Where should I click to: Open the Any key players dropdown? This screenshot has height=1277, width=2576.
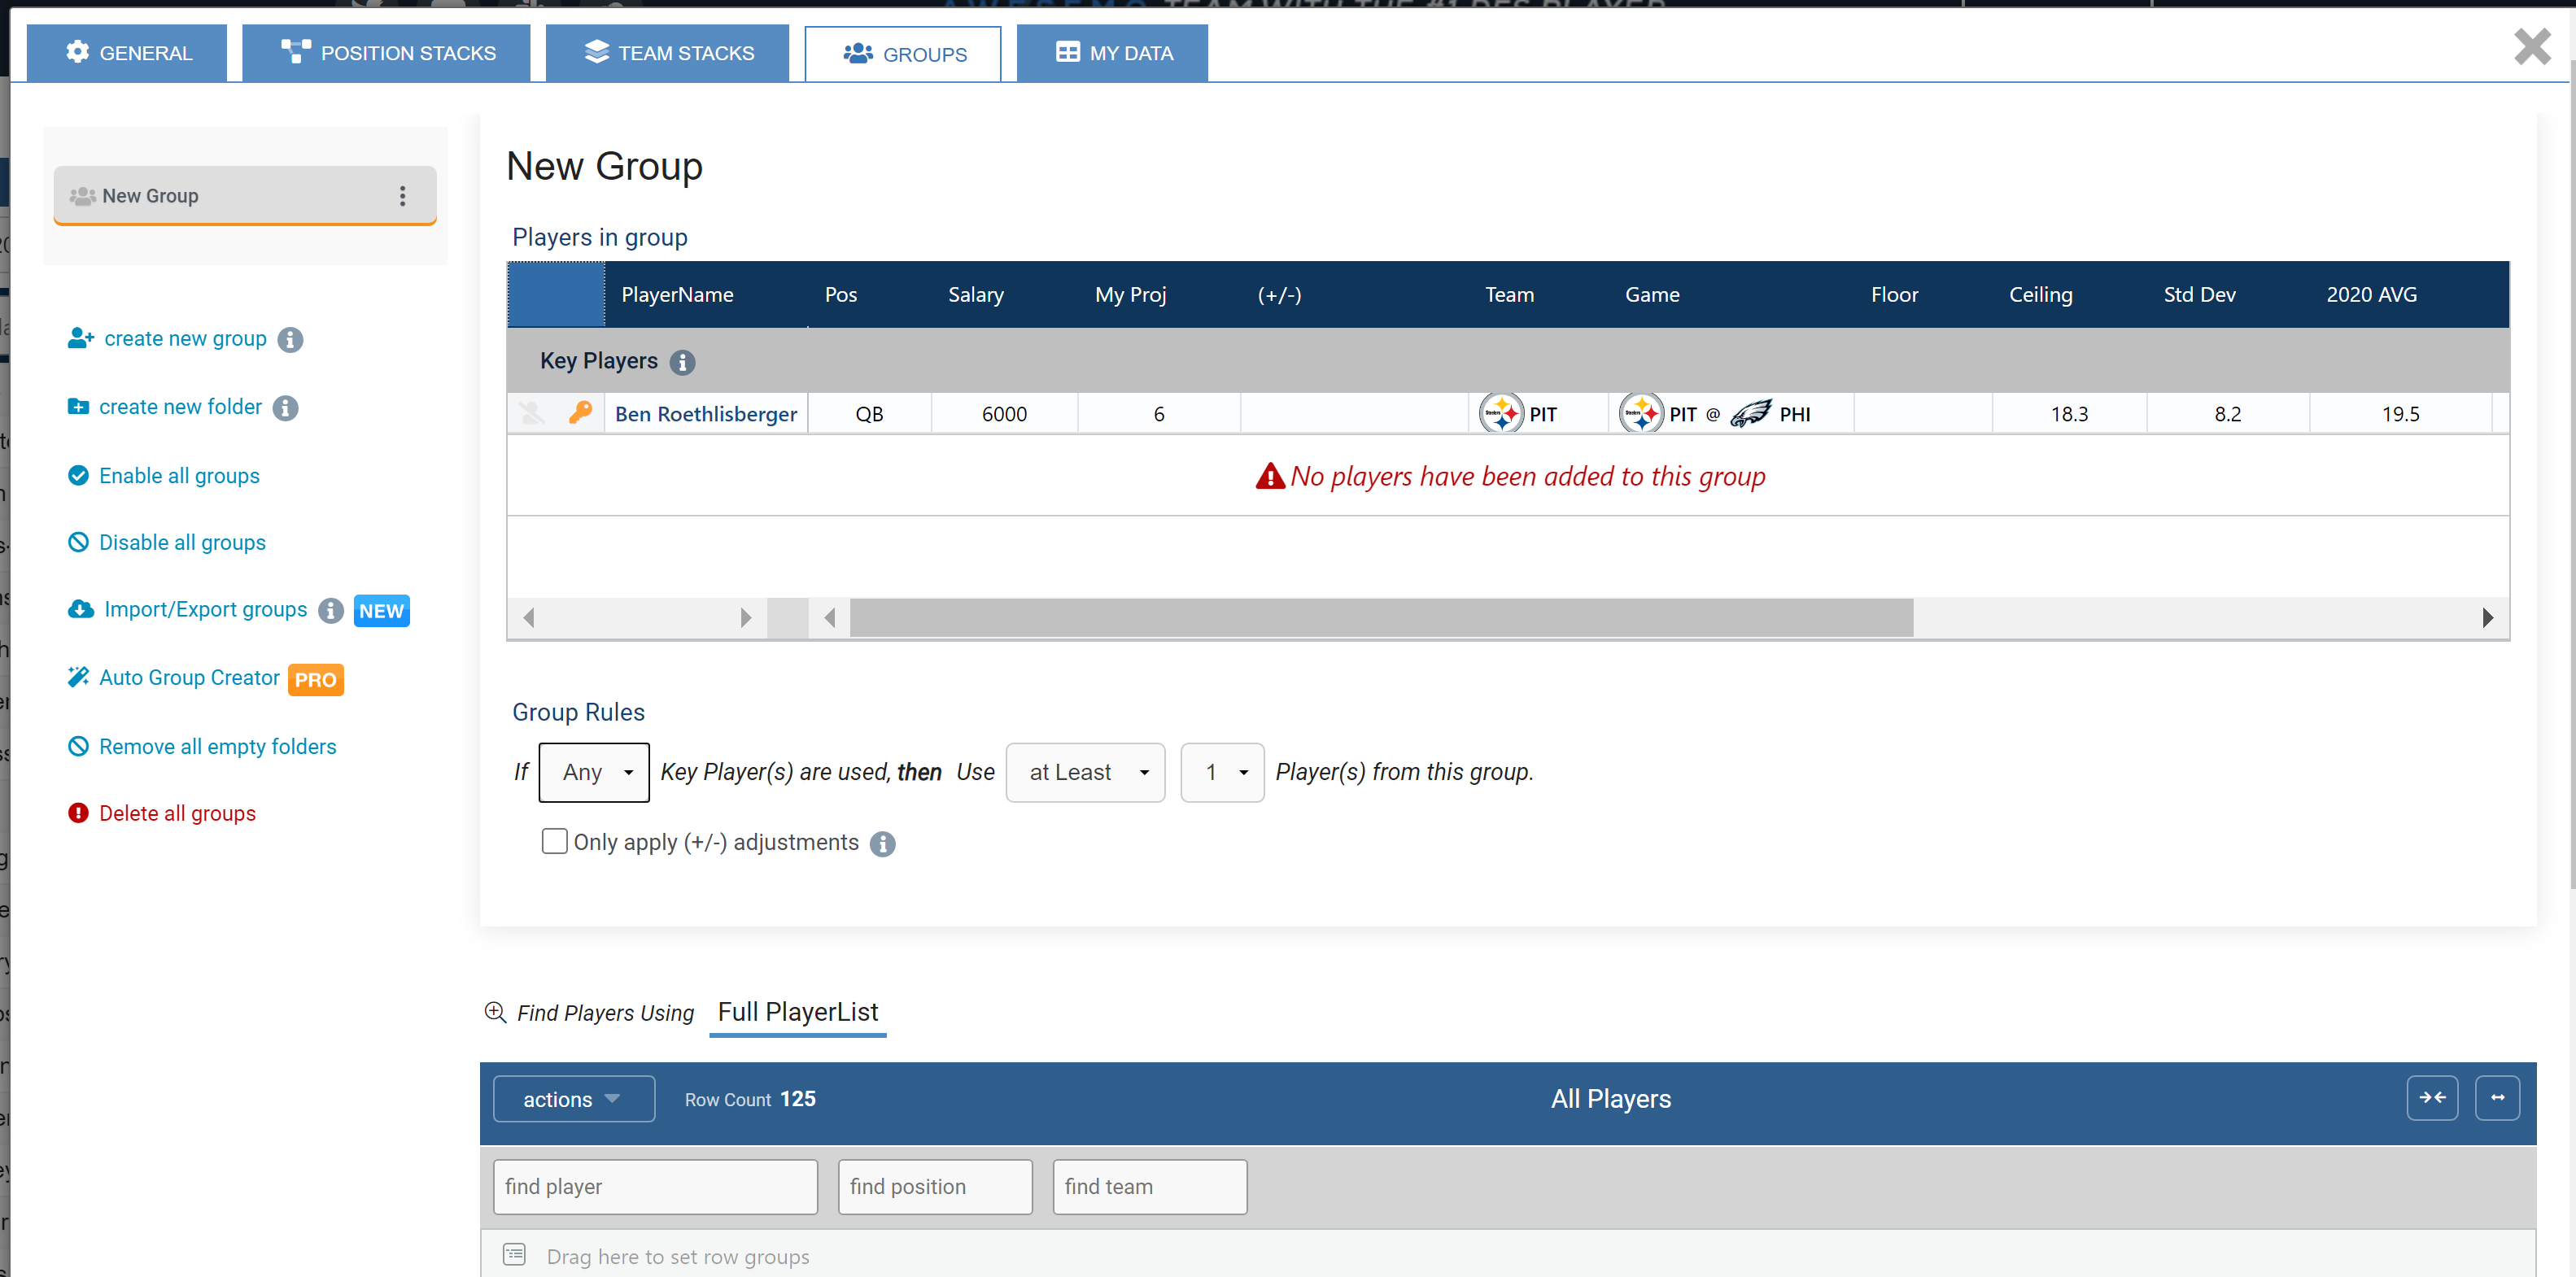click(594, 772)
